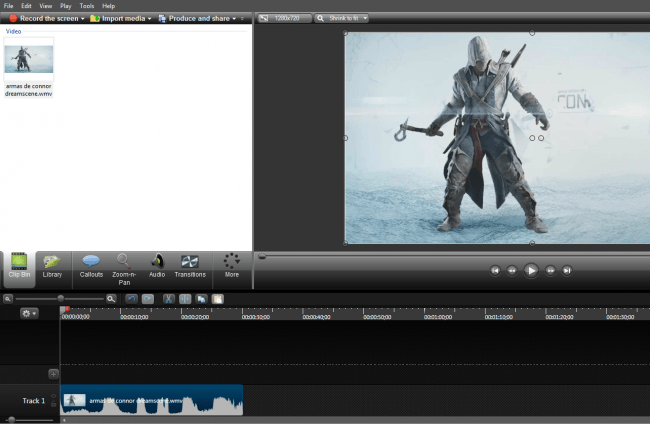
Task: Open the Play menu
Action: point(65,6)
